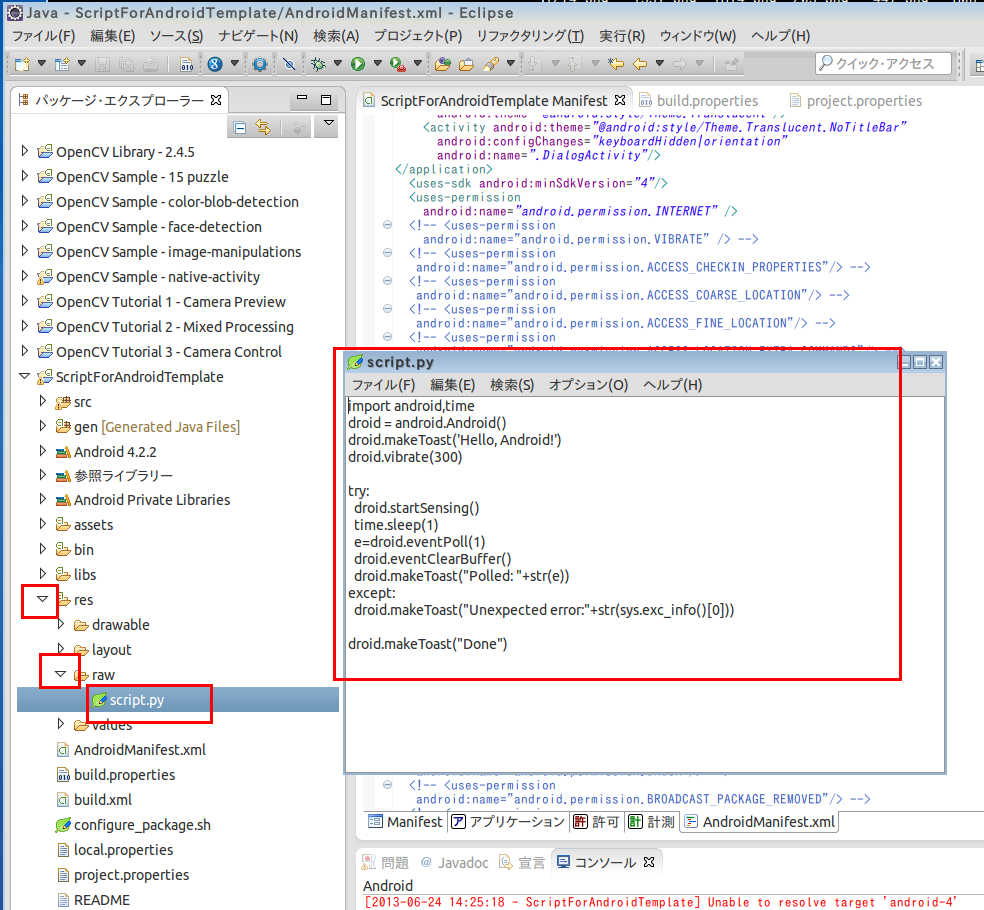Click the External Tools run icon

pos(397,64)
